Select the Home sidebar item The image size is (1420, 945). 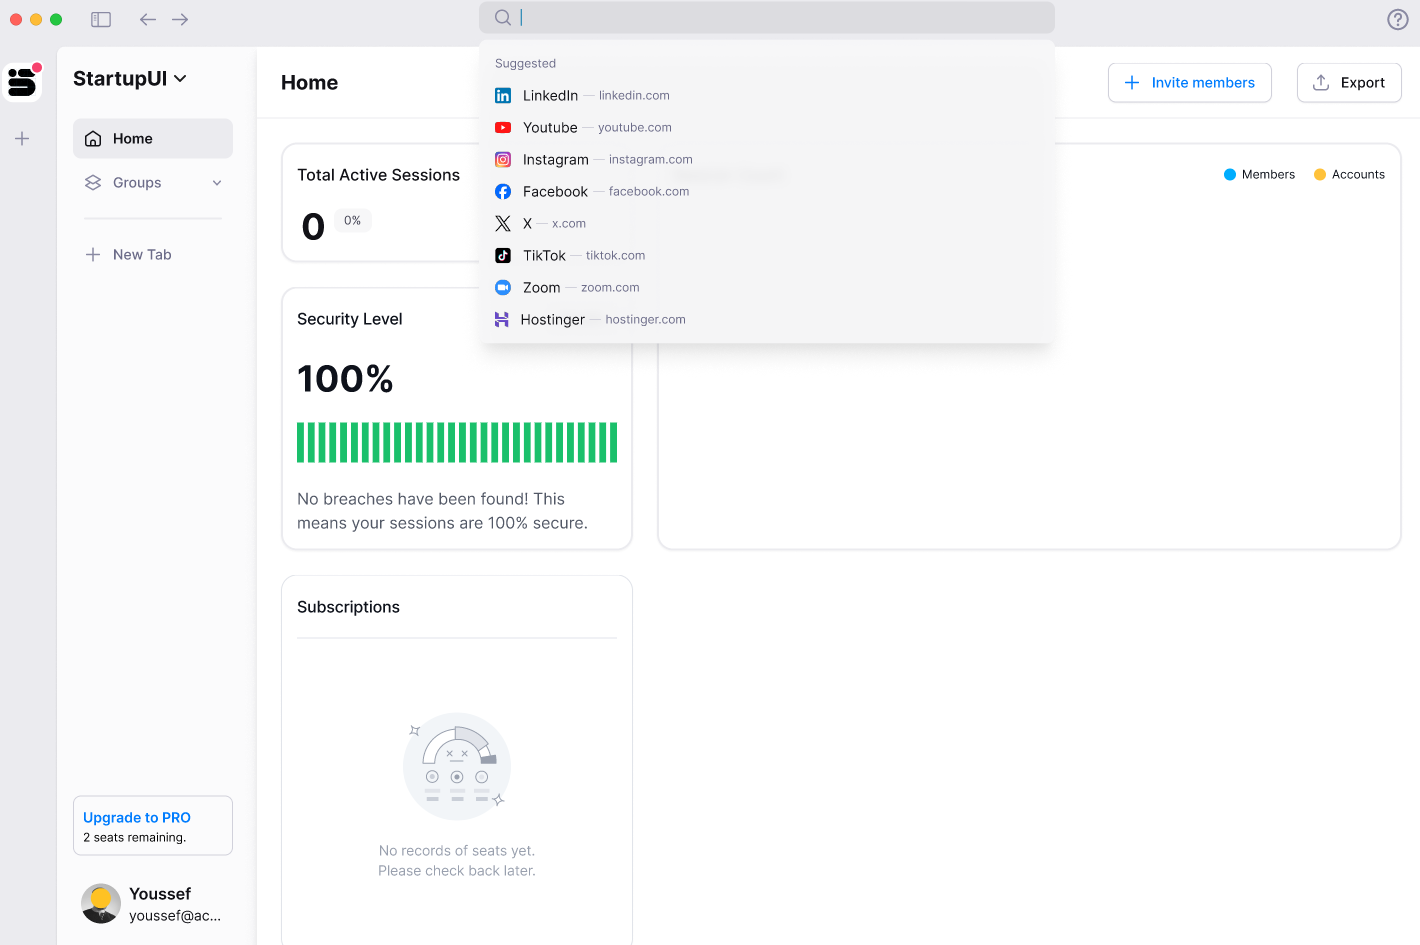(x=153, y=139)
